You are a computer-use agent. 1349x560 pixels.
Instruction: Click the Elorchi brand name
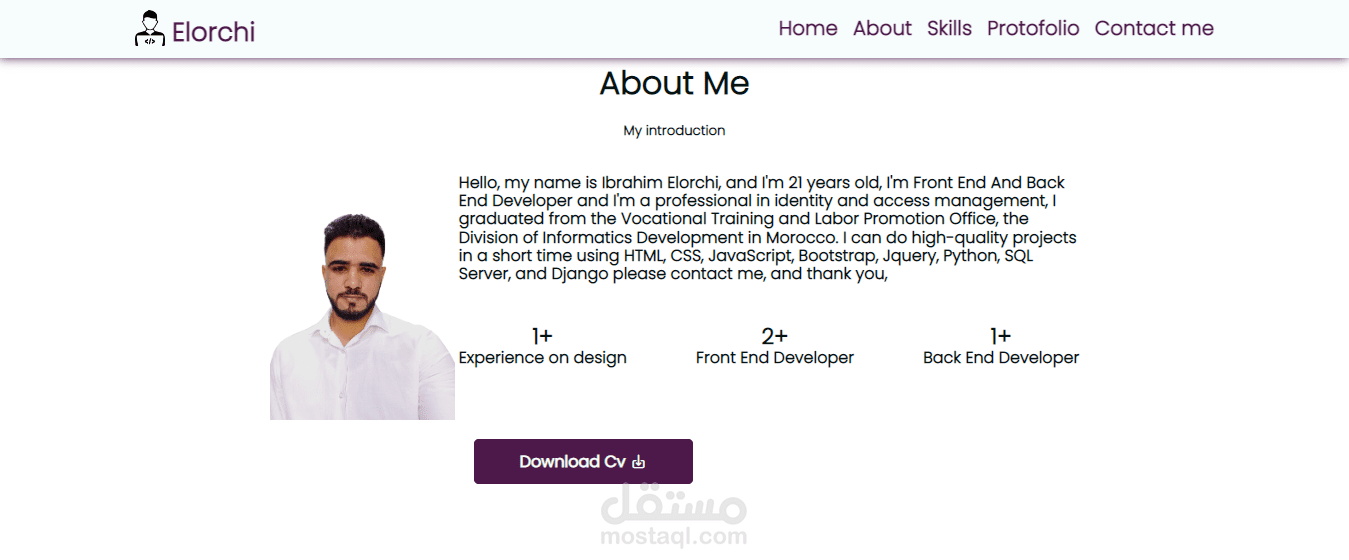pyautogui.click(x=213, y=32)
